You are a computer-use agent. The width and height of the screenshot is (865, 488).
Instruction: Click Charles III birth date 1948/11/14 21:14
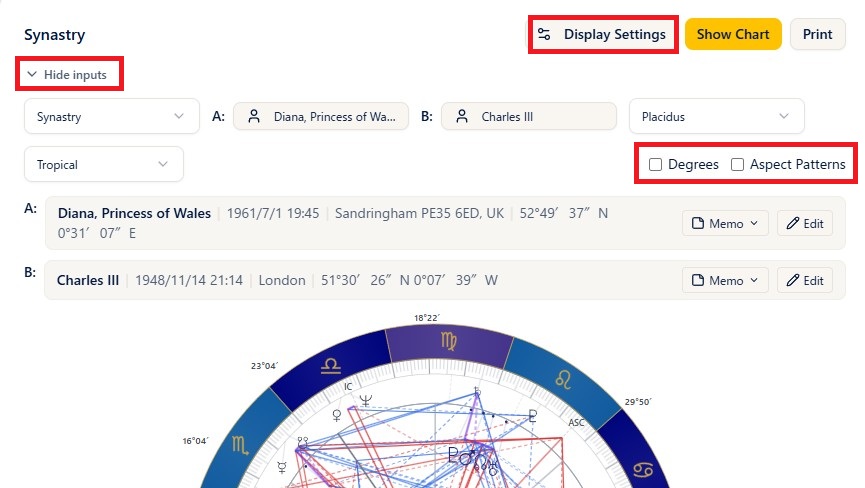point(189,280)
